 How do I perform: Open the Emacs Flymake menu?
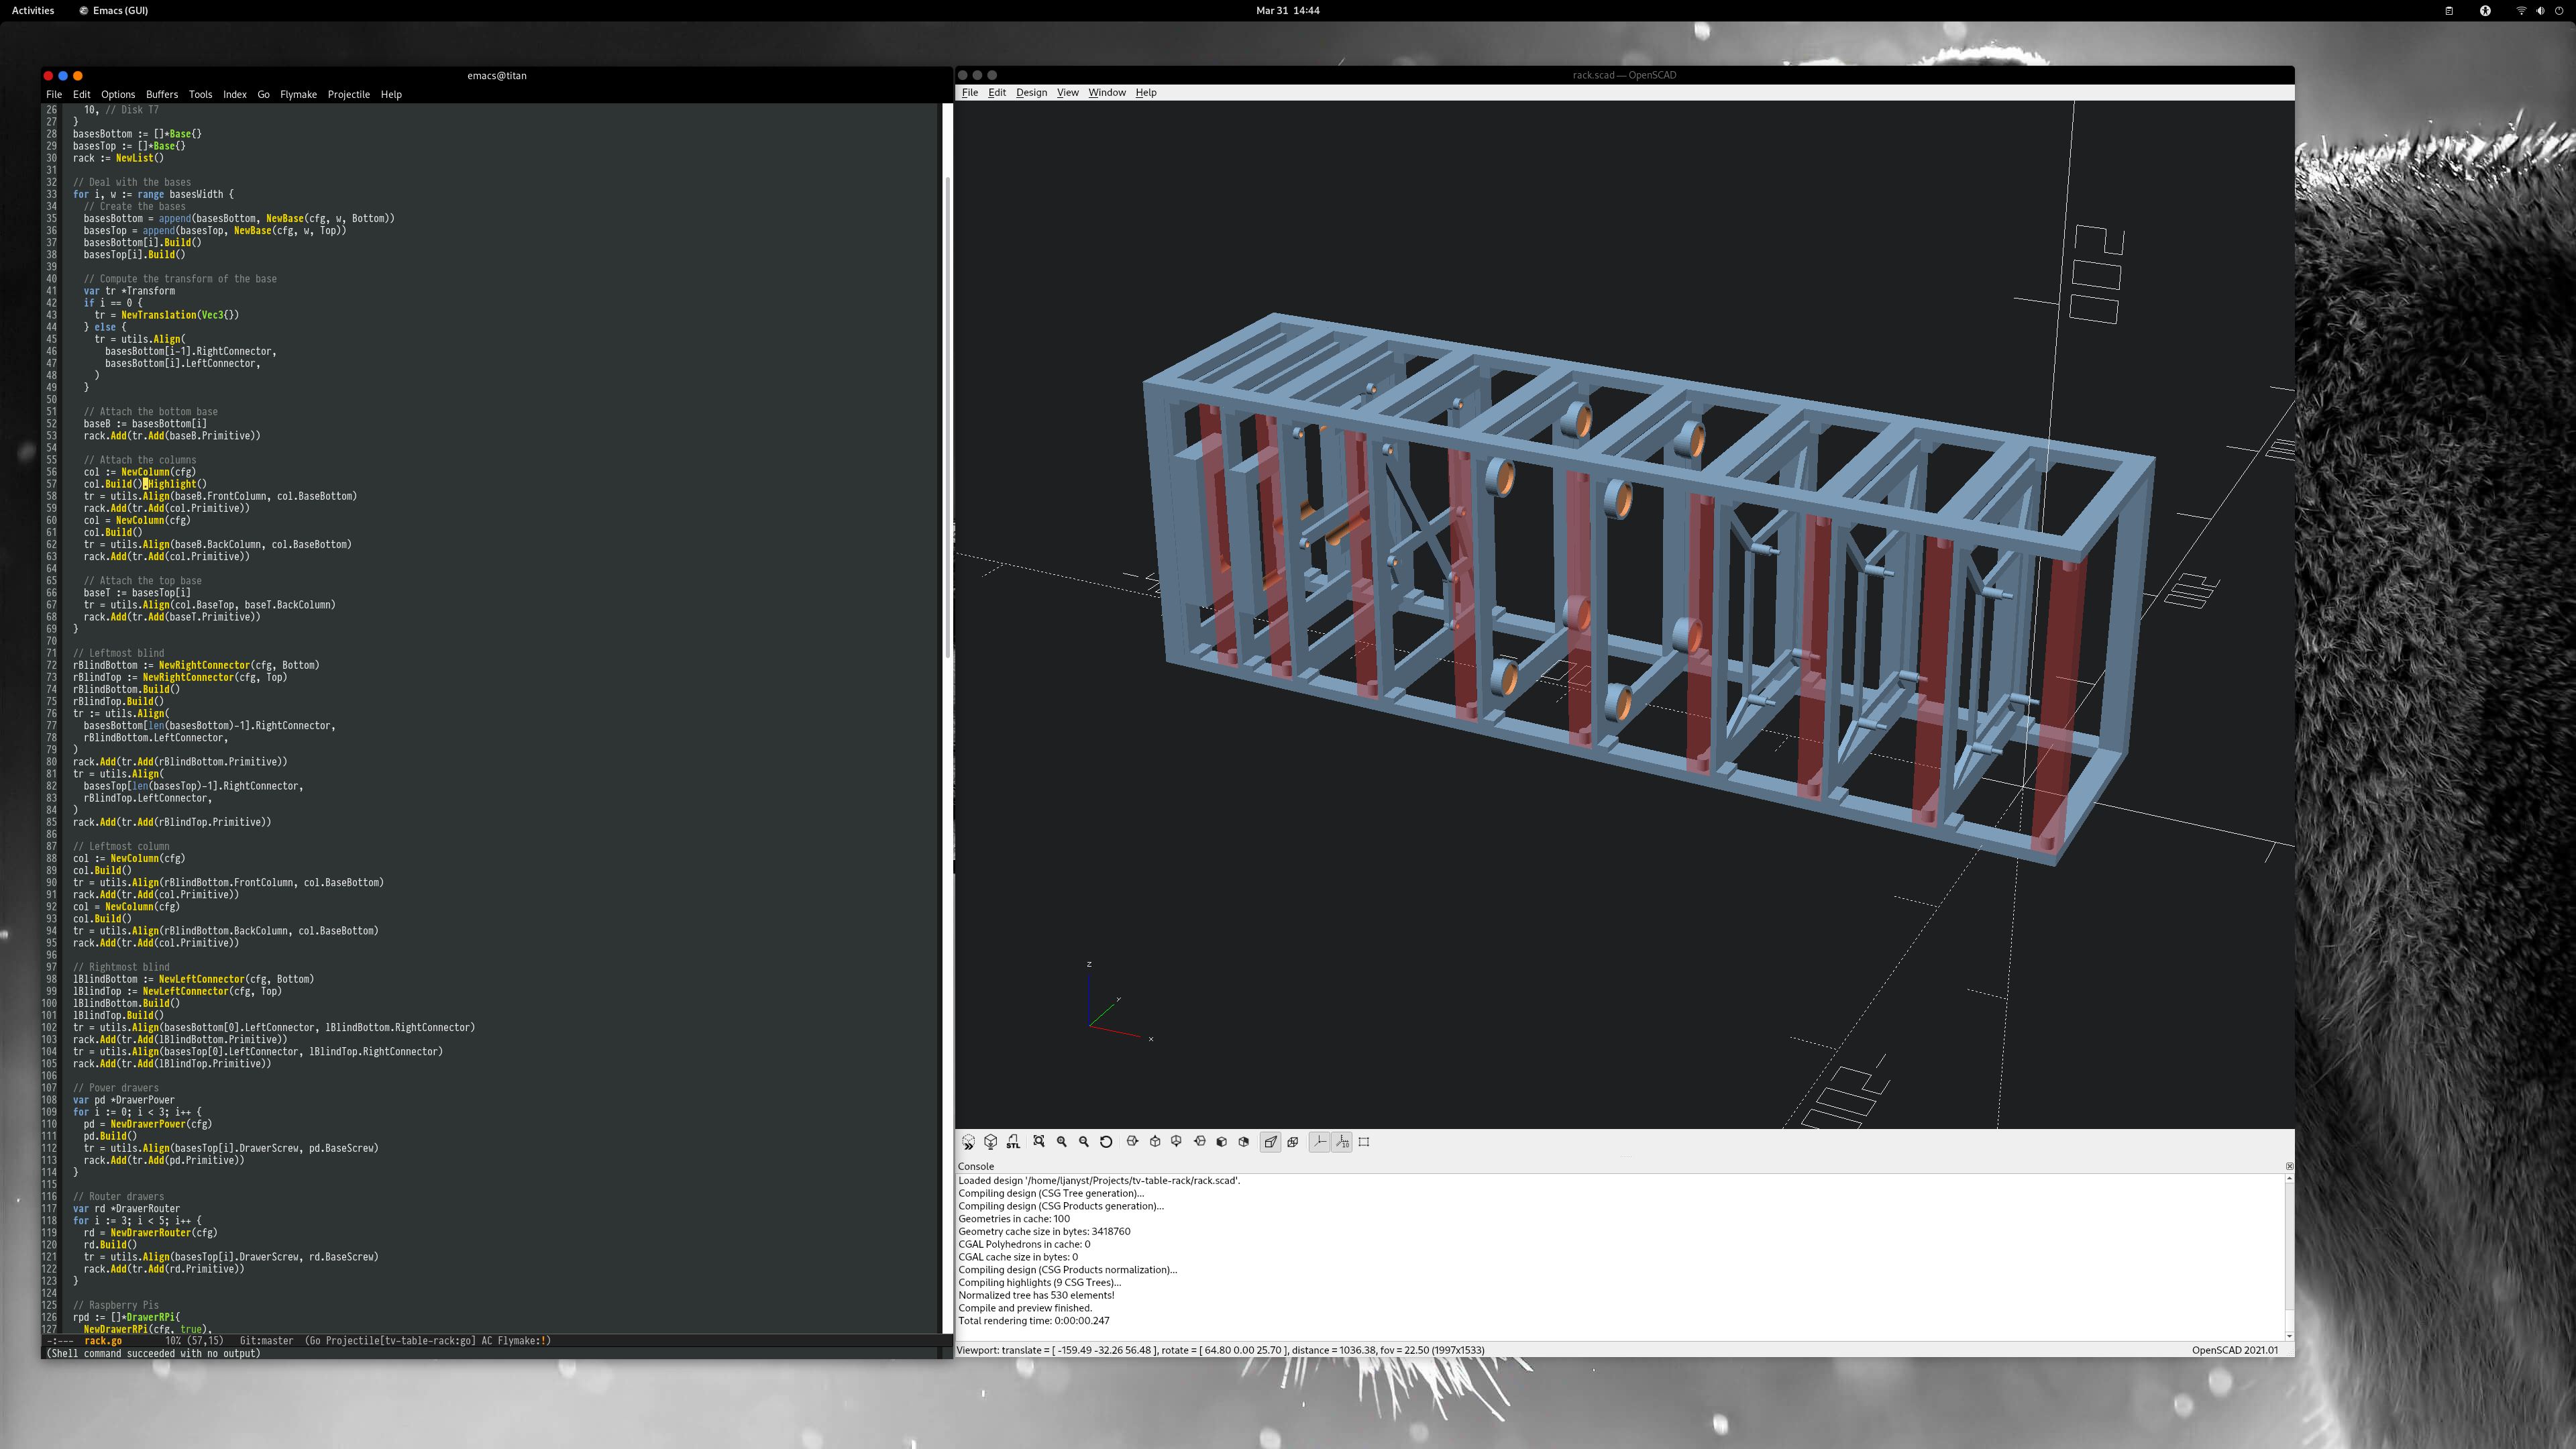coord(298,94)
